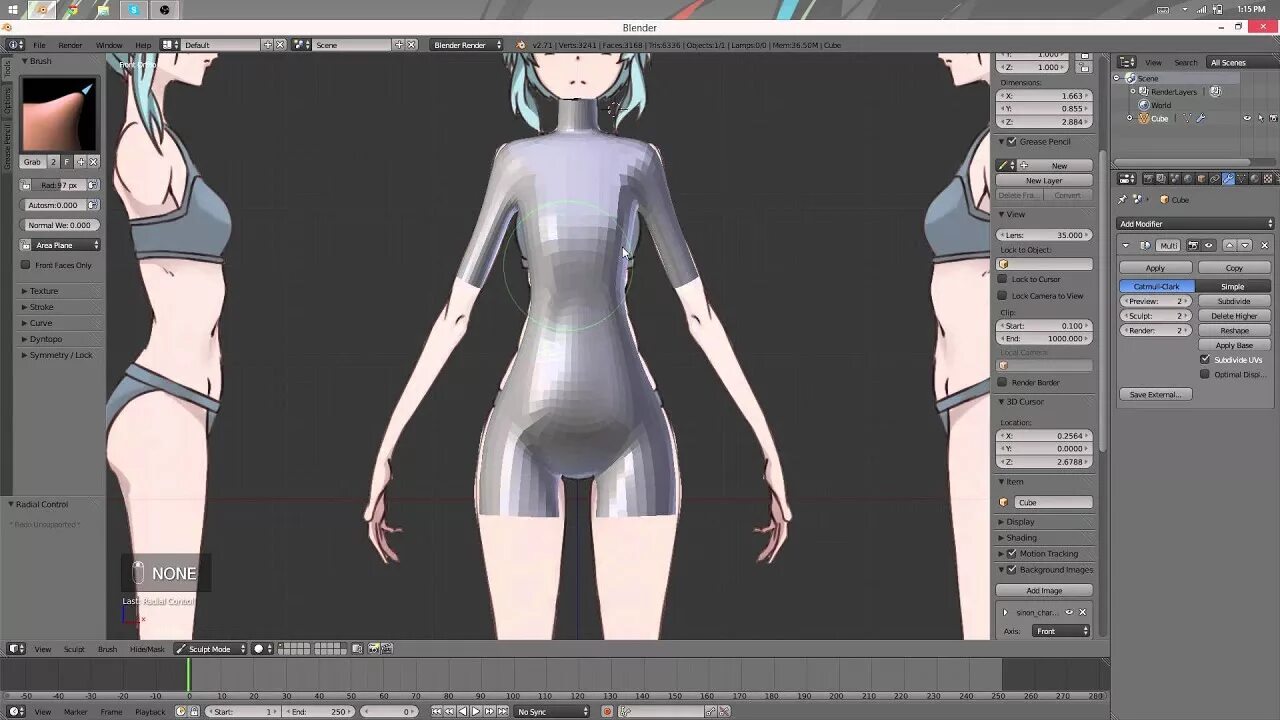Adjust the Normal Weight slider
Image resolution: width=1280 pixels, height=720 pixels.
pyautogui.click(x=59, y=225)
